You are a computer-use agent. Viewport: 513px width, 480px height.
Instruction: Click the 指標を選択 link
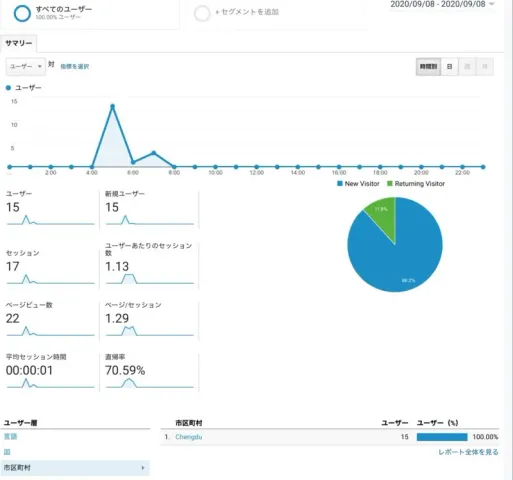(x=75, y=66)
